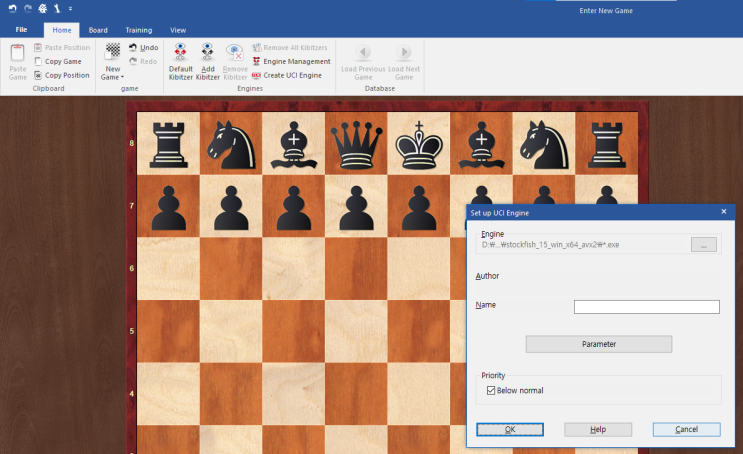Click the Parameter button
The width and height of the screenshot is (743, 454).
tap(598, 344)
